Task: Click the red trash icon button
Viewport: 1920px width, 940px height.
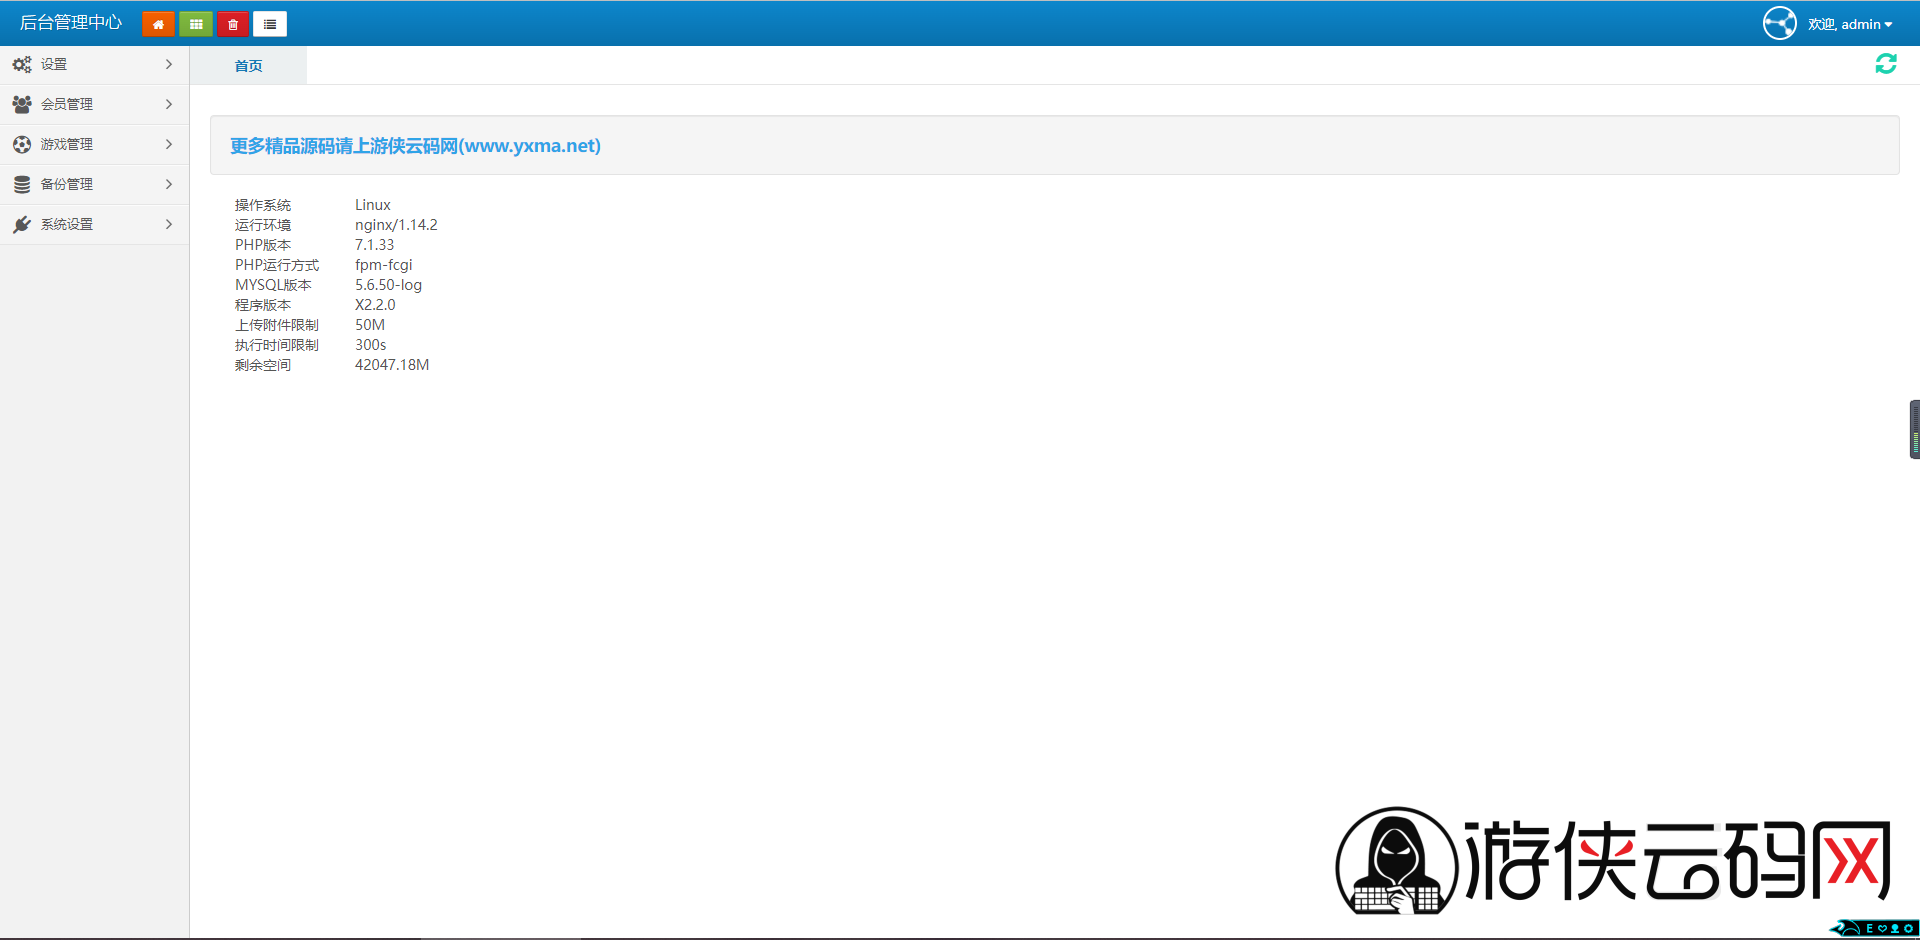Action: point(233,24)
